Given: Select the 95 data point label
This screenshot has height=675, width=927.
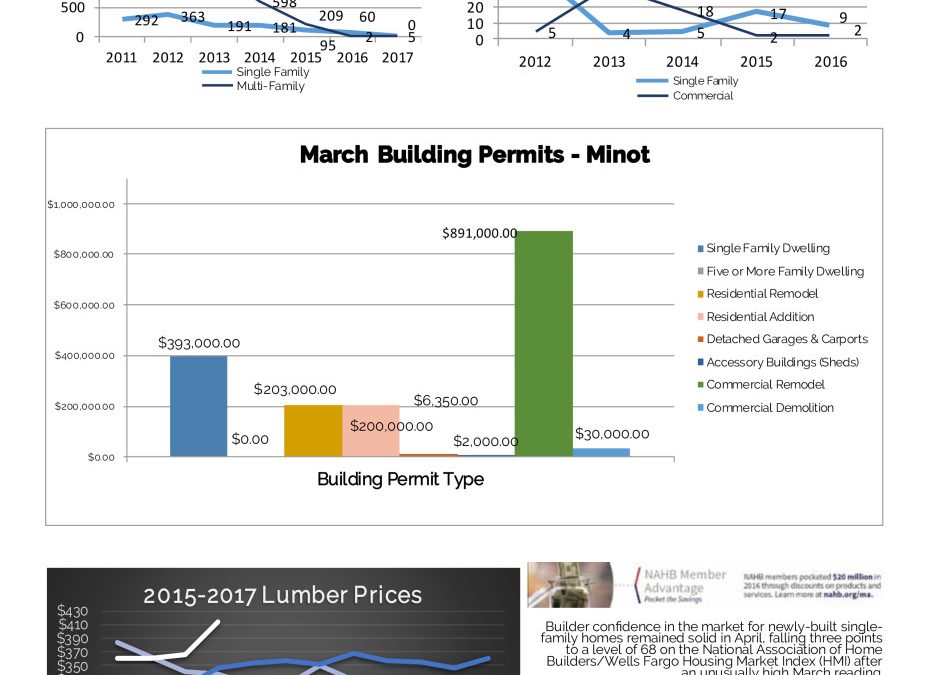Looking at the screenshot, I should pyautogui.click(x=328, y=46).
